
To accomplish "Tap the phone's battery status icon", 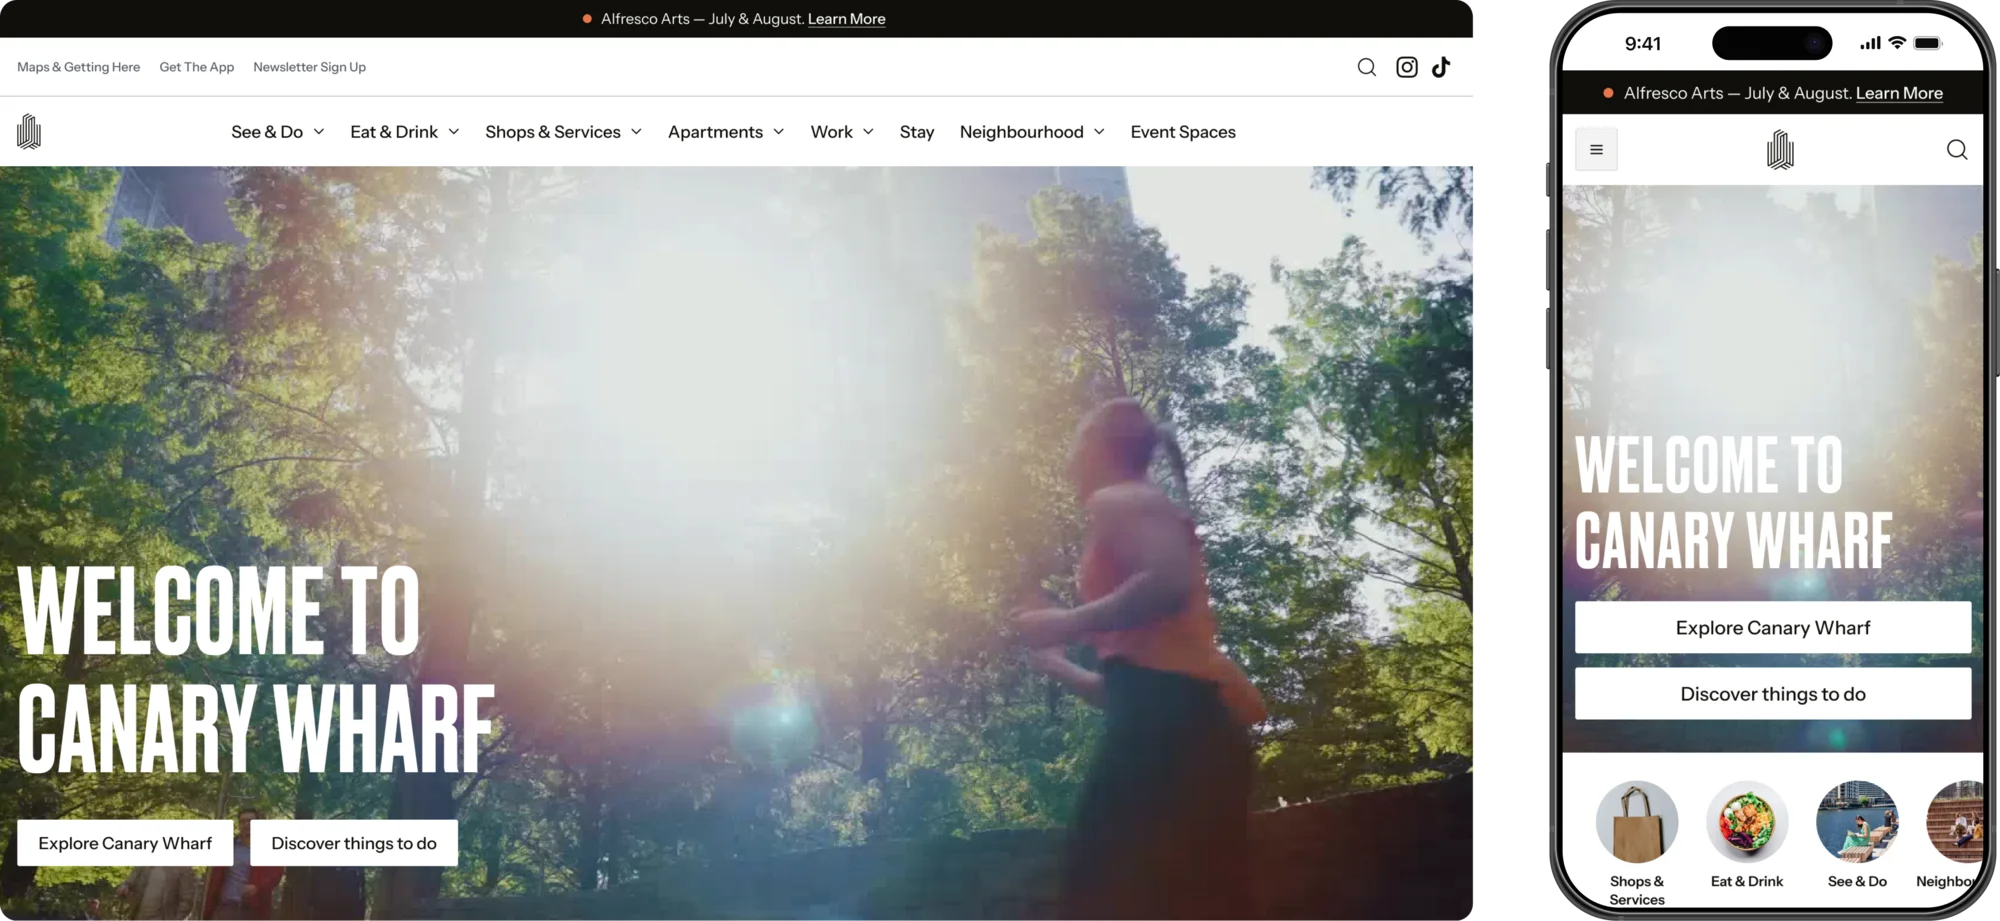I will pos(1928,43).
